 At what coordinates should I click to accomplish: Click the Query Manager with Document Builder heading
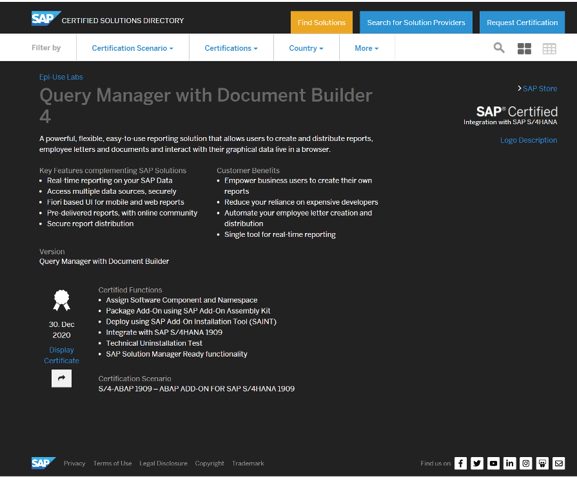(206, 106)
